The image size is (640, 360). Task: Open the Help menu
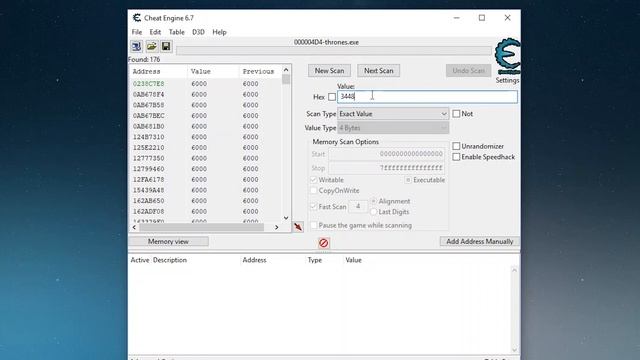219,32
